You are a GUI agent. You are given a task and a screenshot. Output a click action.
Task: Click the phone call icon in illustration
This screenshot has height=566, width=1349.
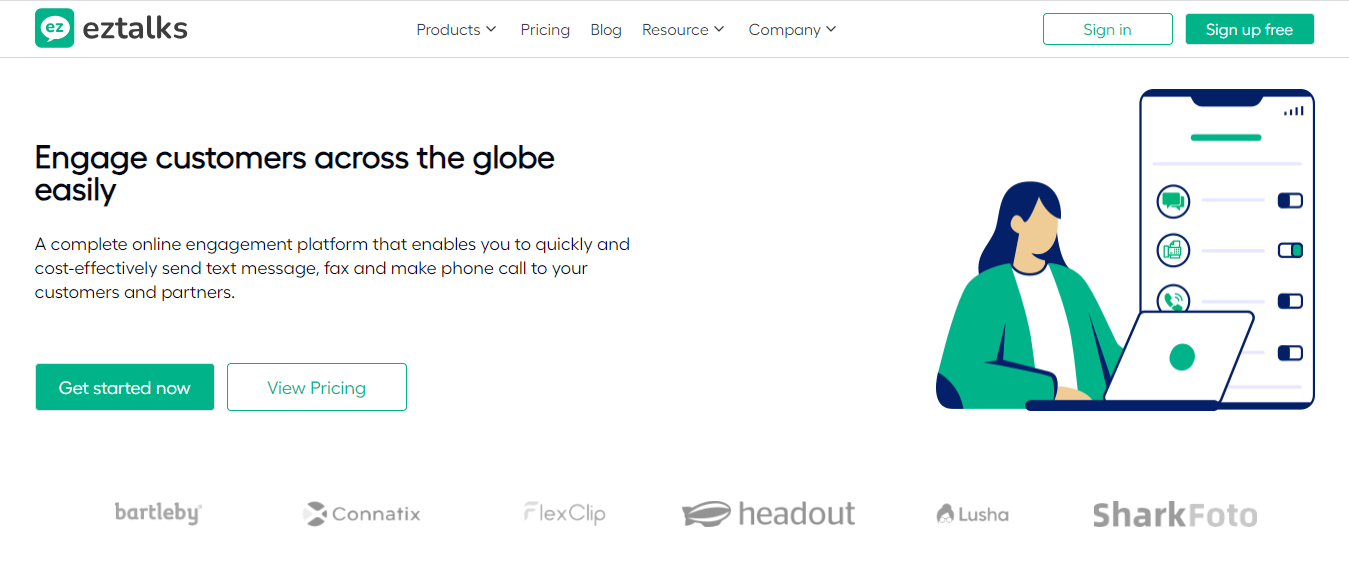click(1174, 299)
